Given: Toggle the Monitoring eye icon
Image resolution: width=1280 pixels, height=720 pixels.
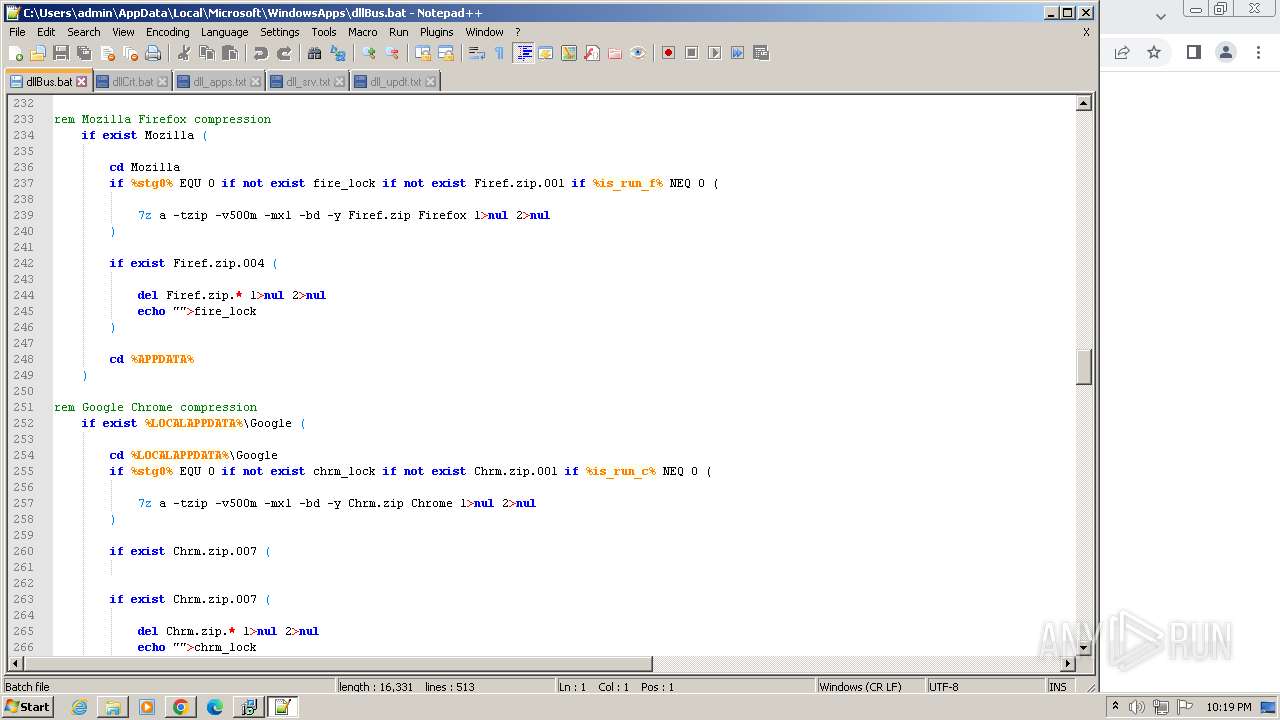Looking at the screenshot, I should point(638,53).
